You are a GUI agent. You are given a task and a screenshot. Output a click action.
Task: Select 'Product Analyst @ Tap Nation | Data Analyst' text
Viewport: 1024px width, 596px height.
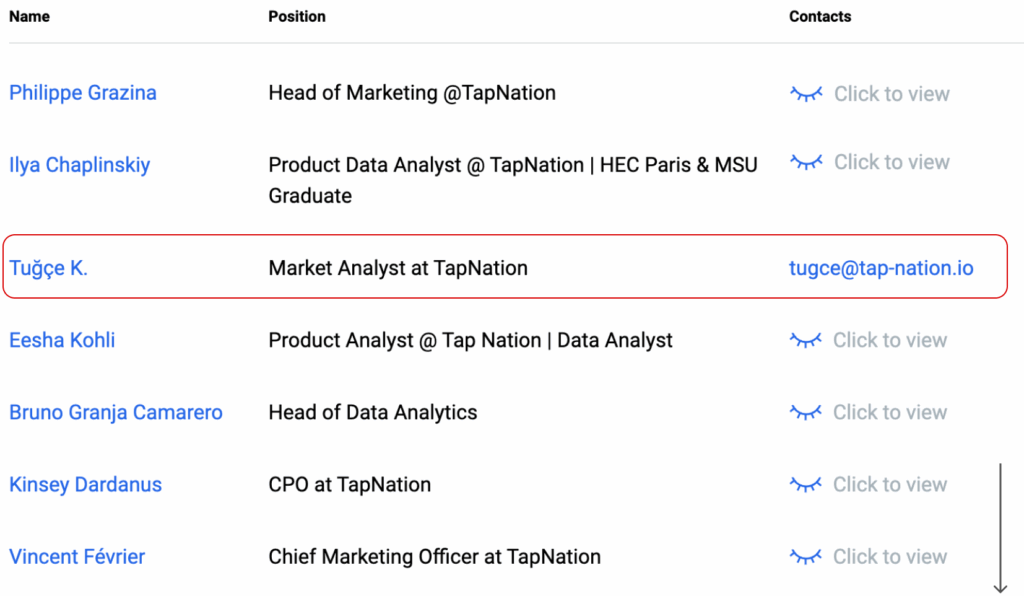point(470,340)
